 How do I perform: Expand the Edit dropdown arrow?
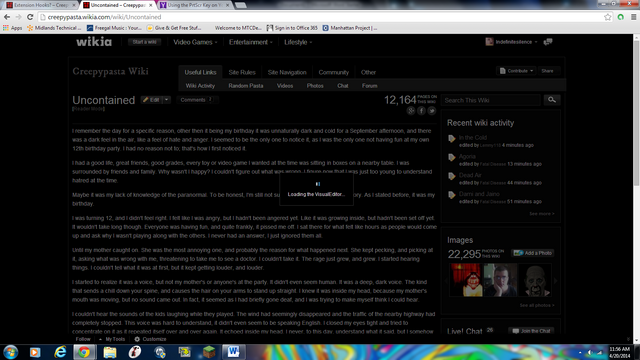click(x=167, y=100)
